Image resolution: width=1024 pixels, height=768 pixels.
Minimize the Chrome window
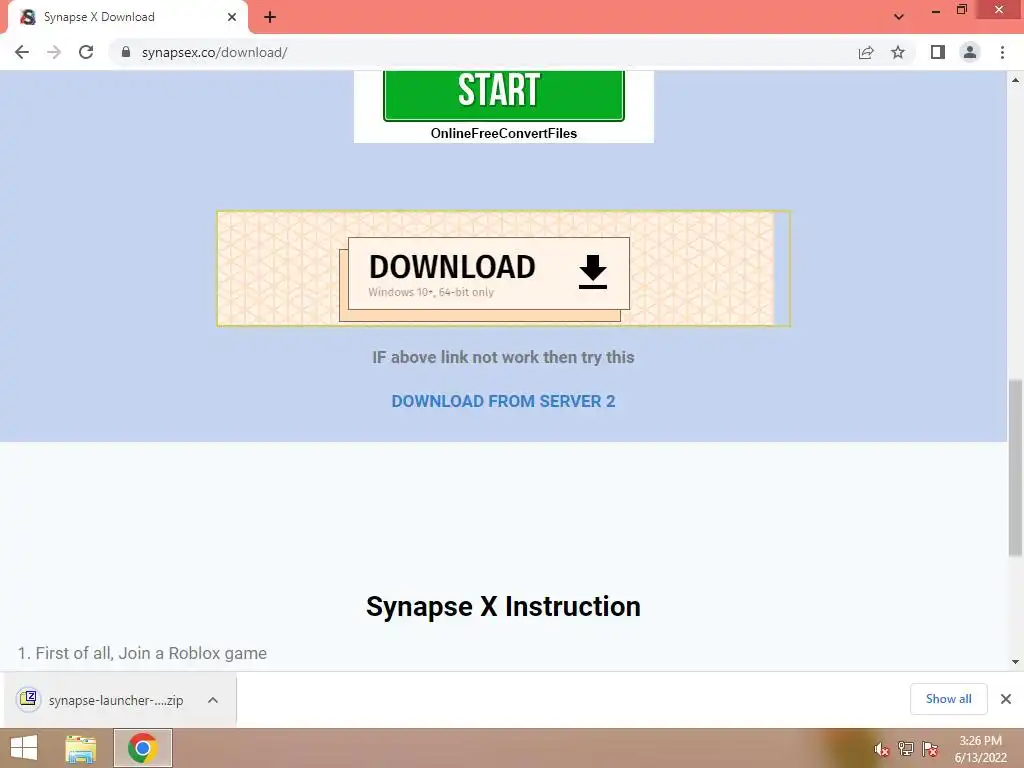click(x=936, y=10)
